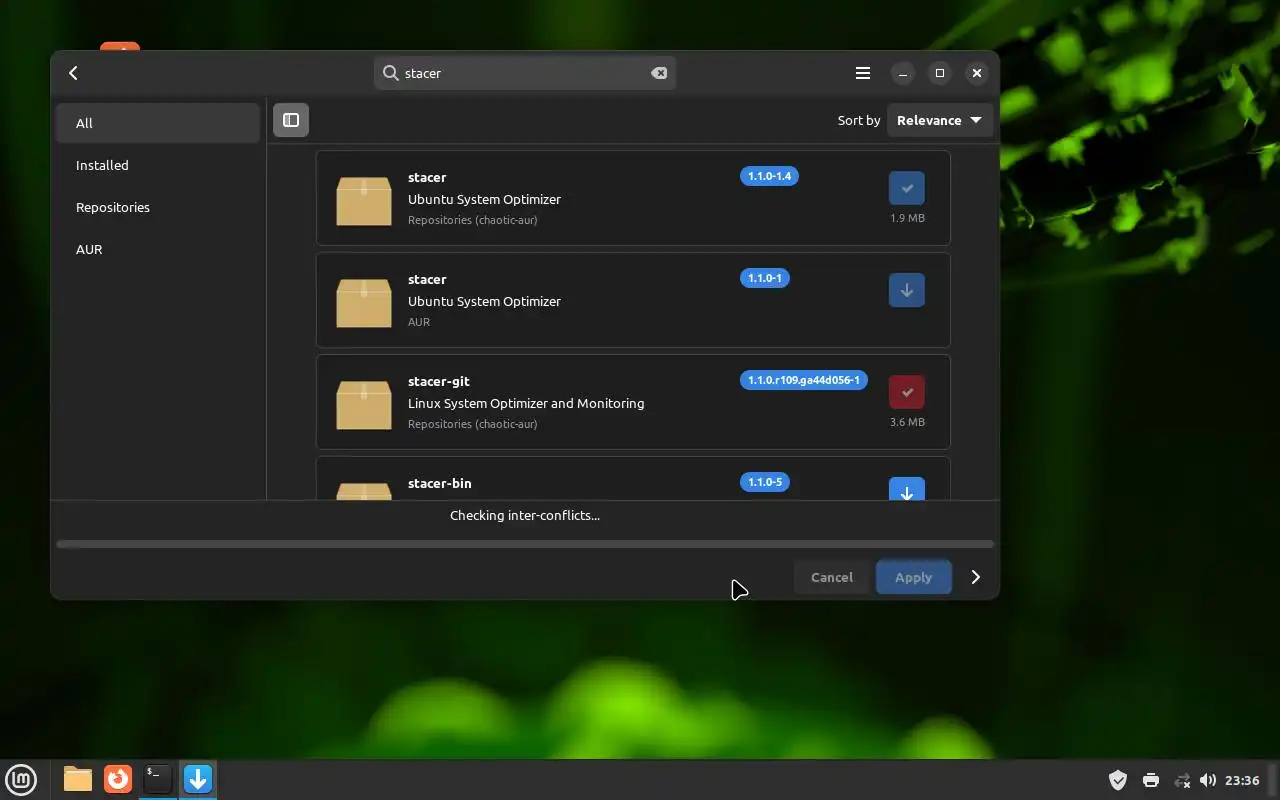Click the 3.6 MB size label
Image resolution: width=1280 pixels, height=800 pixels.
pos(907,422)
